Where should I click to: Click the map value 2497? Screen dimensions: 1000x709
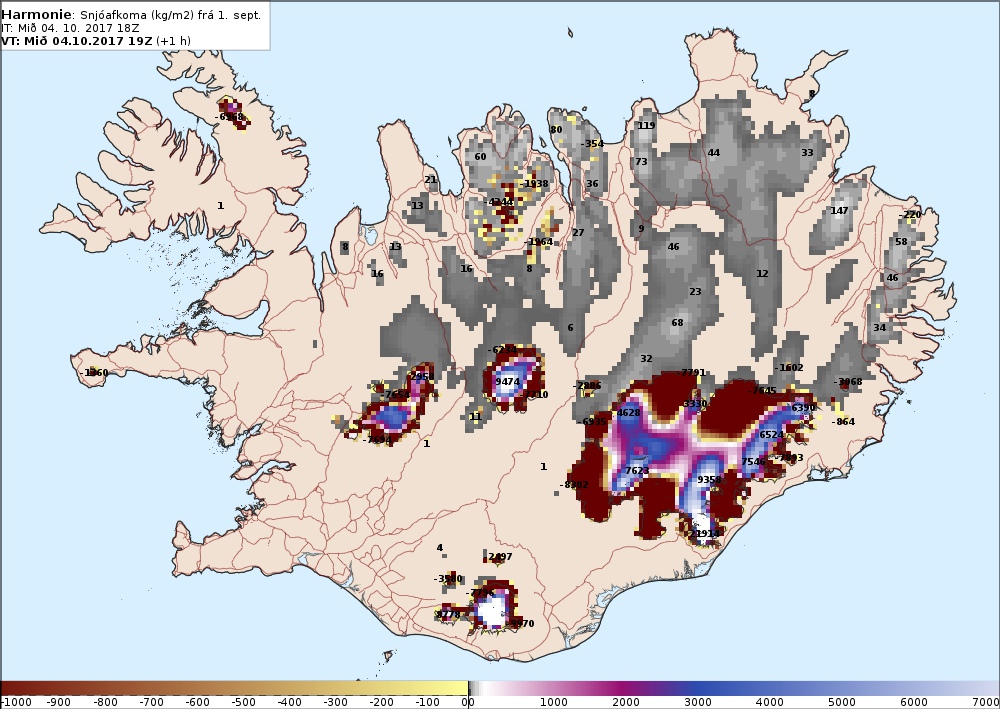tap(499, 557)
